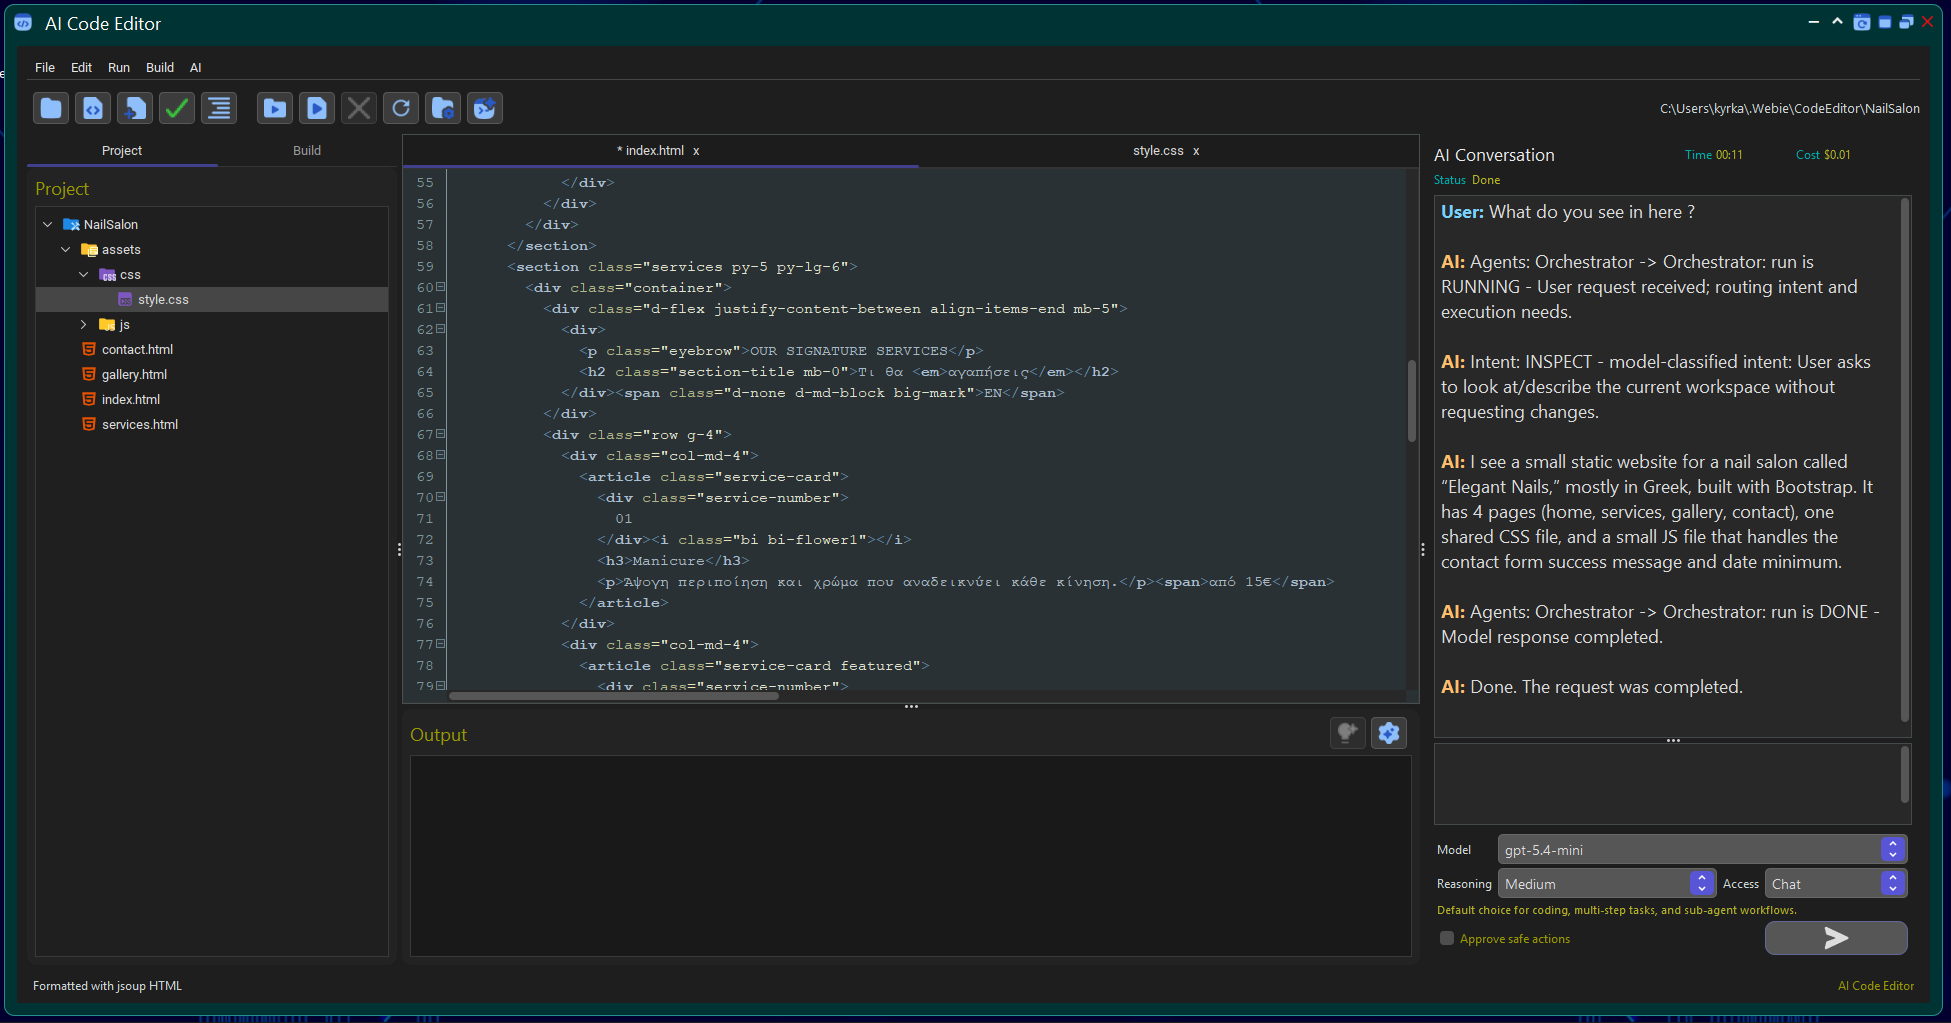Send the AI message with the arrow button
This screenshot has width=1951, height=1023.
coord(1836,938)
